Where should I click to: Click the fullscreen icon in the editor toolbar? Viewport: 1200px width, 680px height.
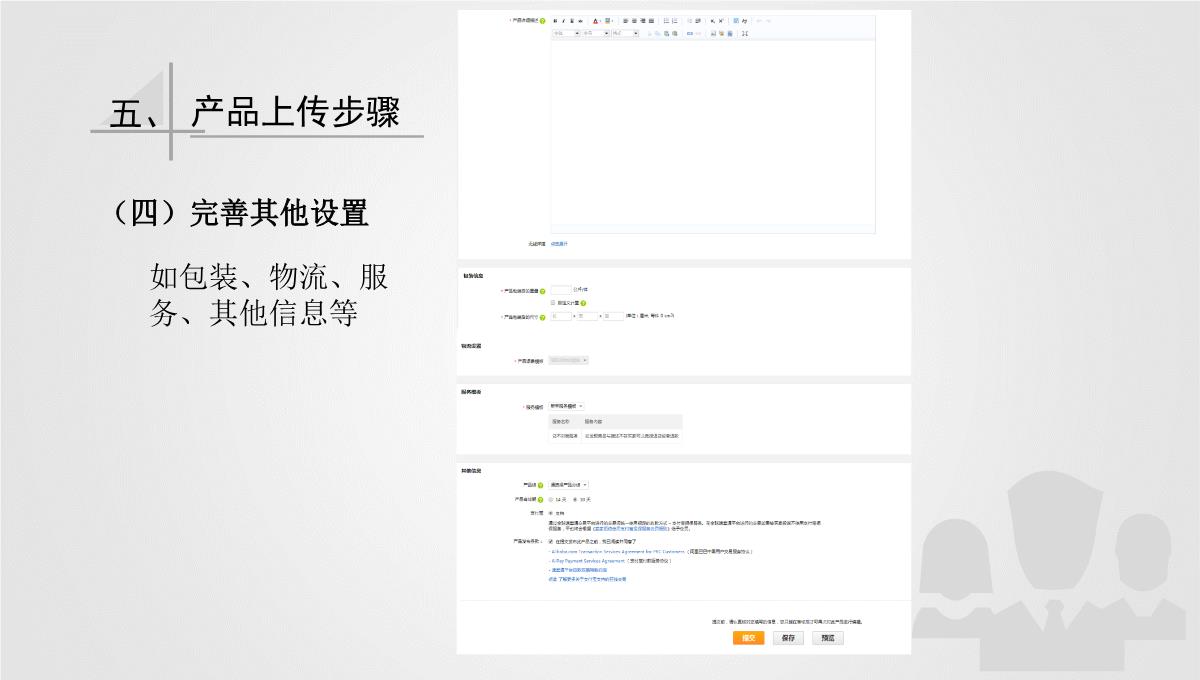[745, 33]
